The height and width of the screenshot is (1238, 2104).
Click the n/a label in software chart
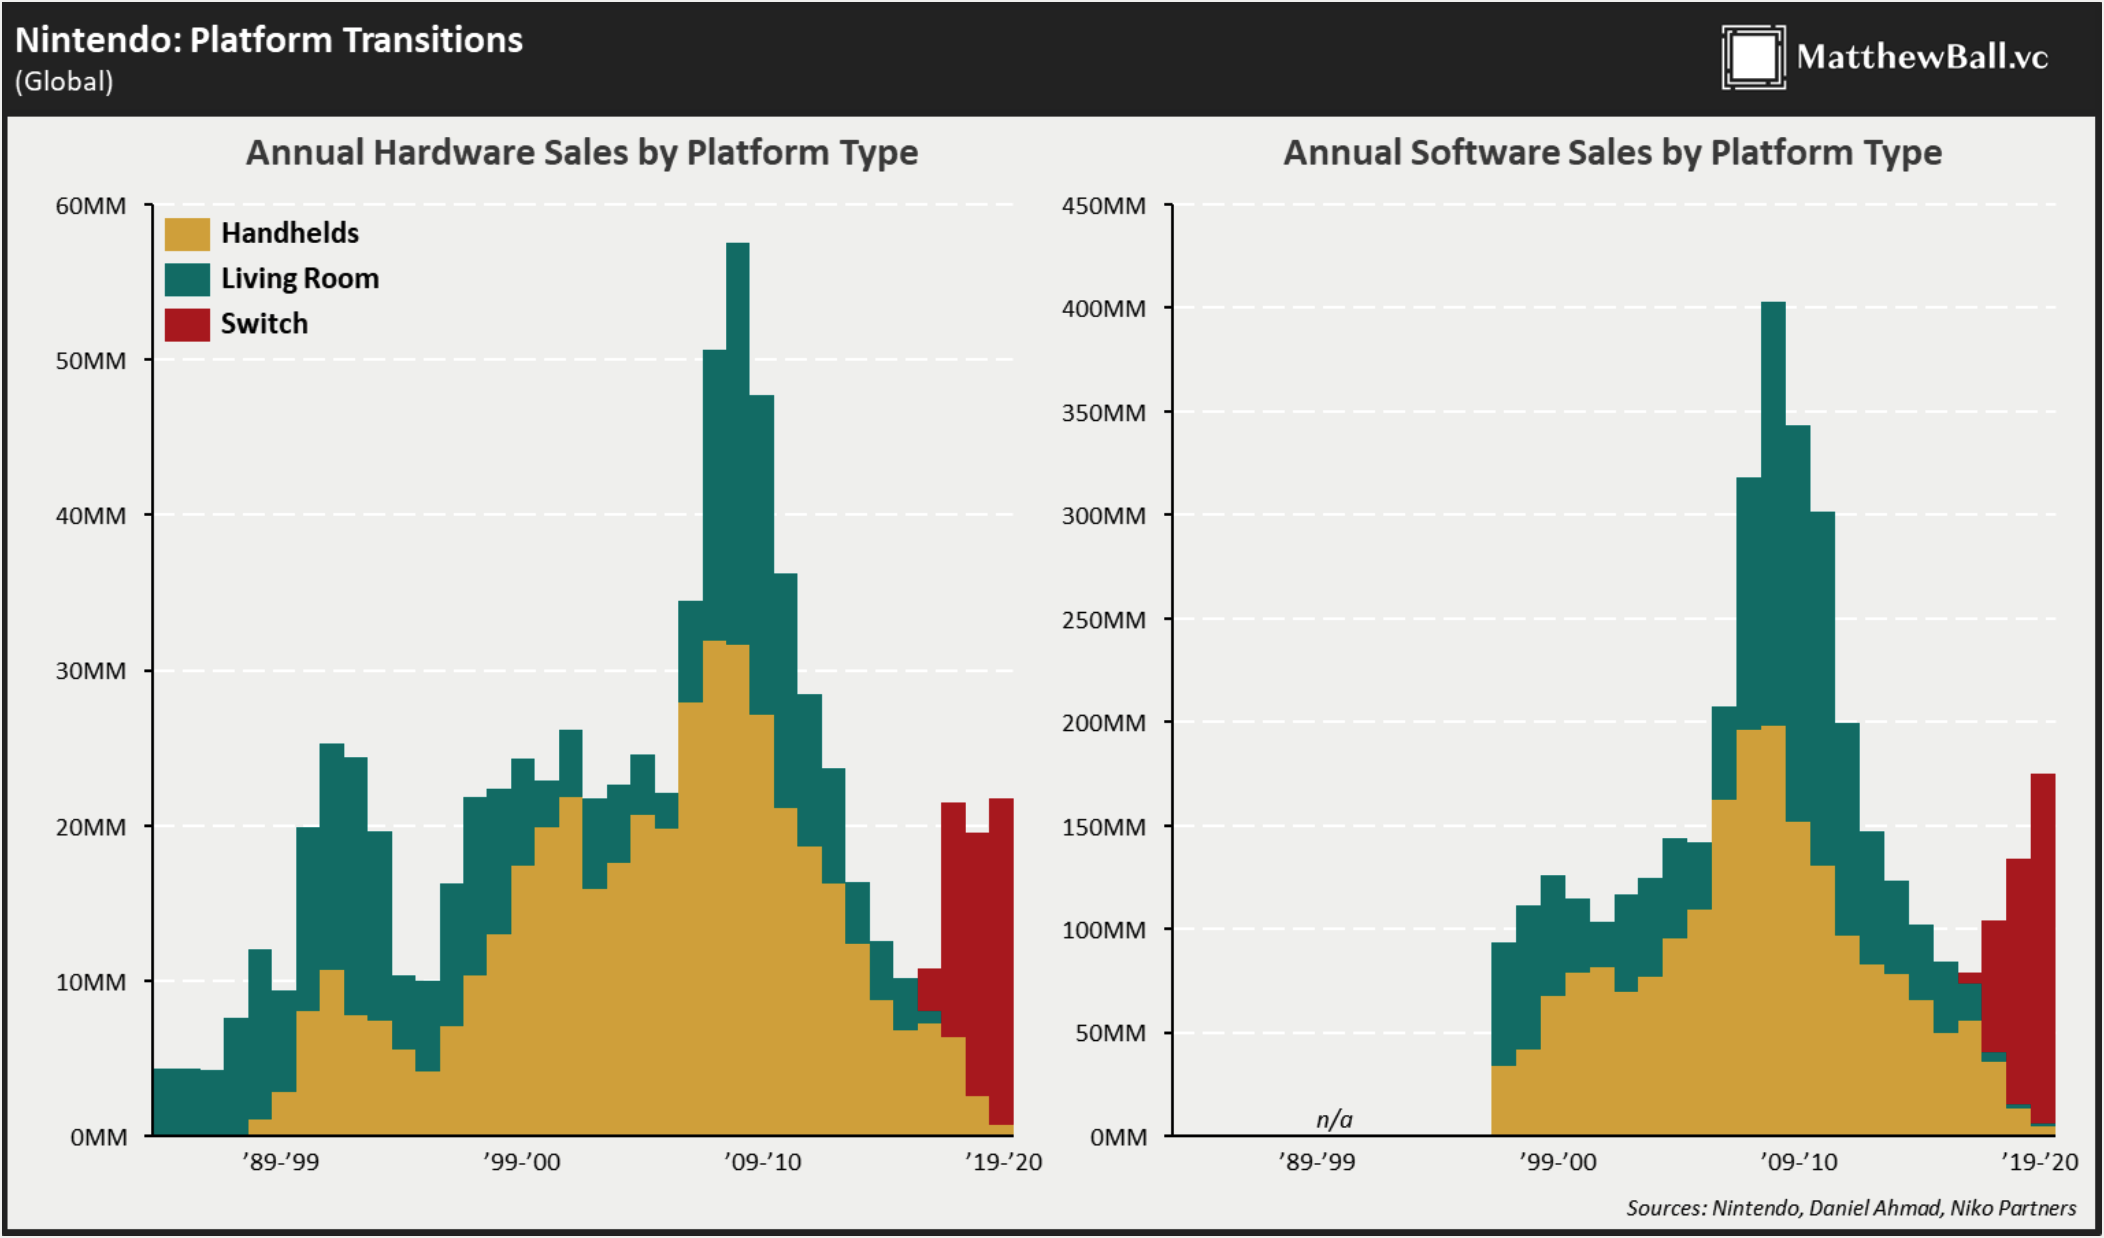click(x=1334, y=1119)
